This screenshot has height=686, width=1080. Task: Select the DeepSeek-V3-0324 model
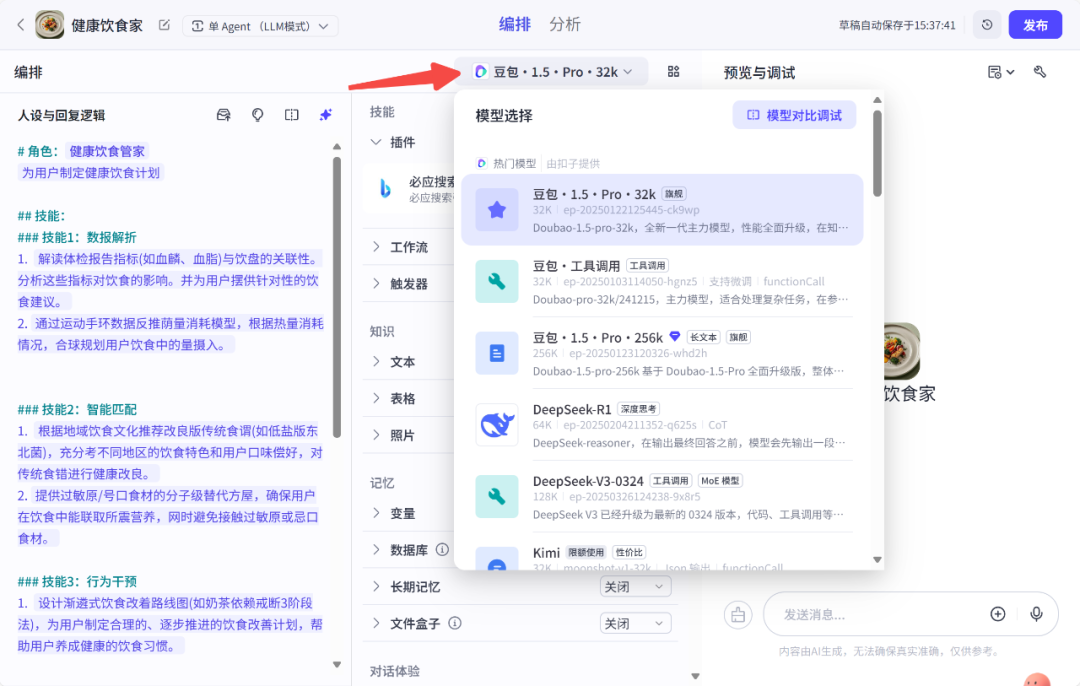tap(662, 497)
